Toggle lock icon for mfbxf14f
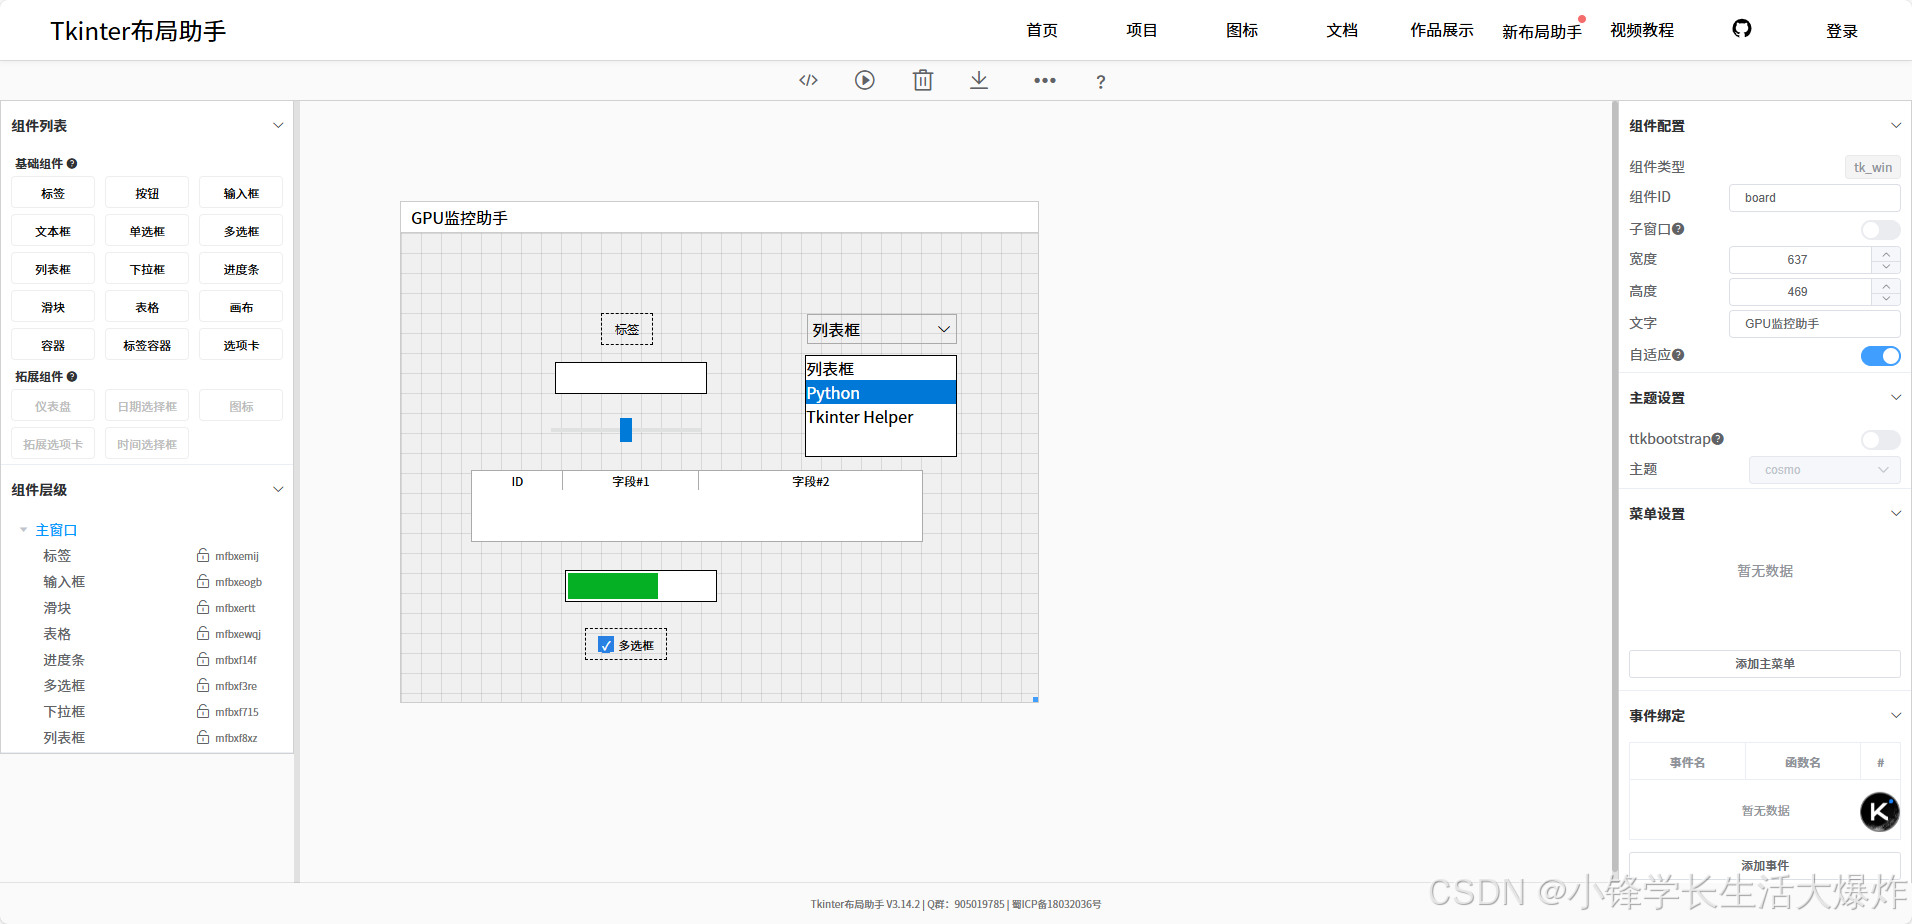Viewport: 1912px width, 924px height. (x=203, y=659)
